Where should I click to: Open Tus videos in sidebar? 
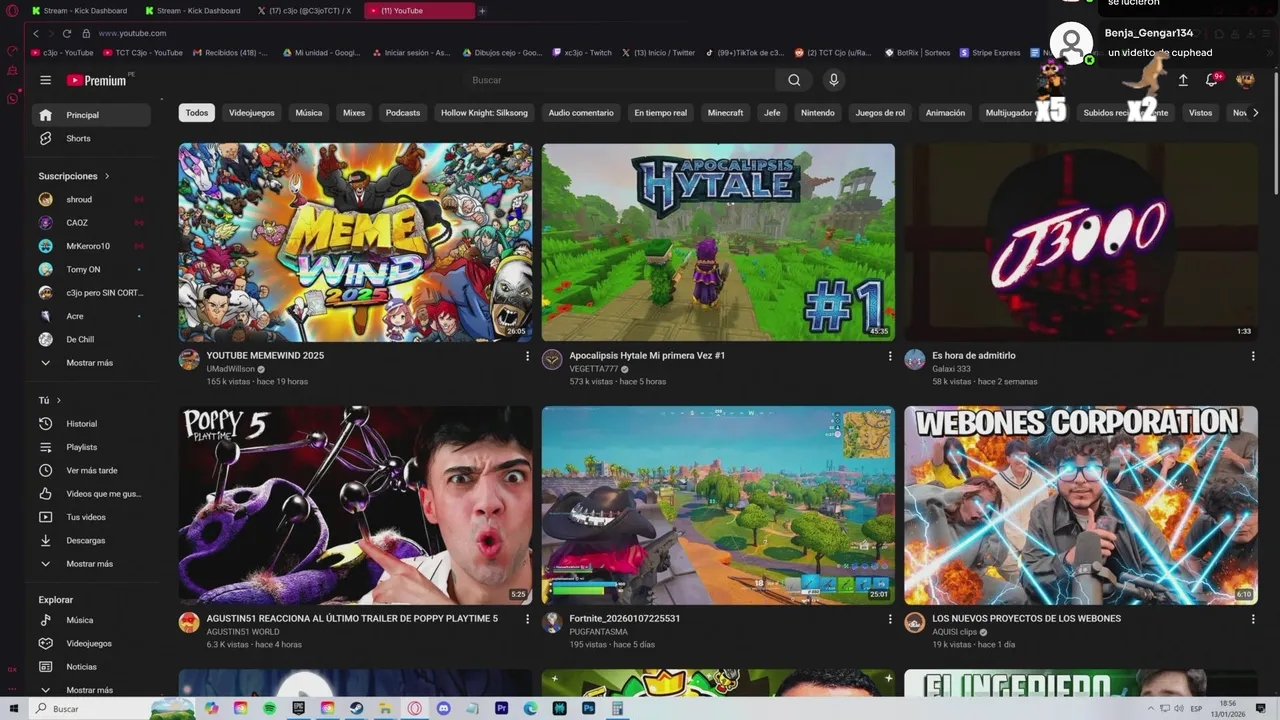[x=91, y=517]
